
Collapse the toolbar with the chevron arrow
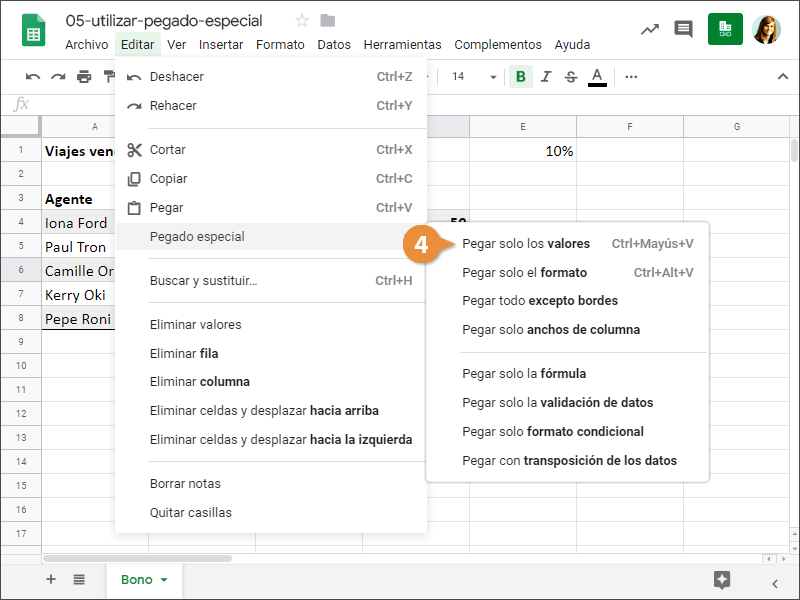783,77
